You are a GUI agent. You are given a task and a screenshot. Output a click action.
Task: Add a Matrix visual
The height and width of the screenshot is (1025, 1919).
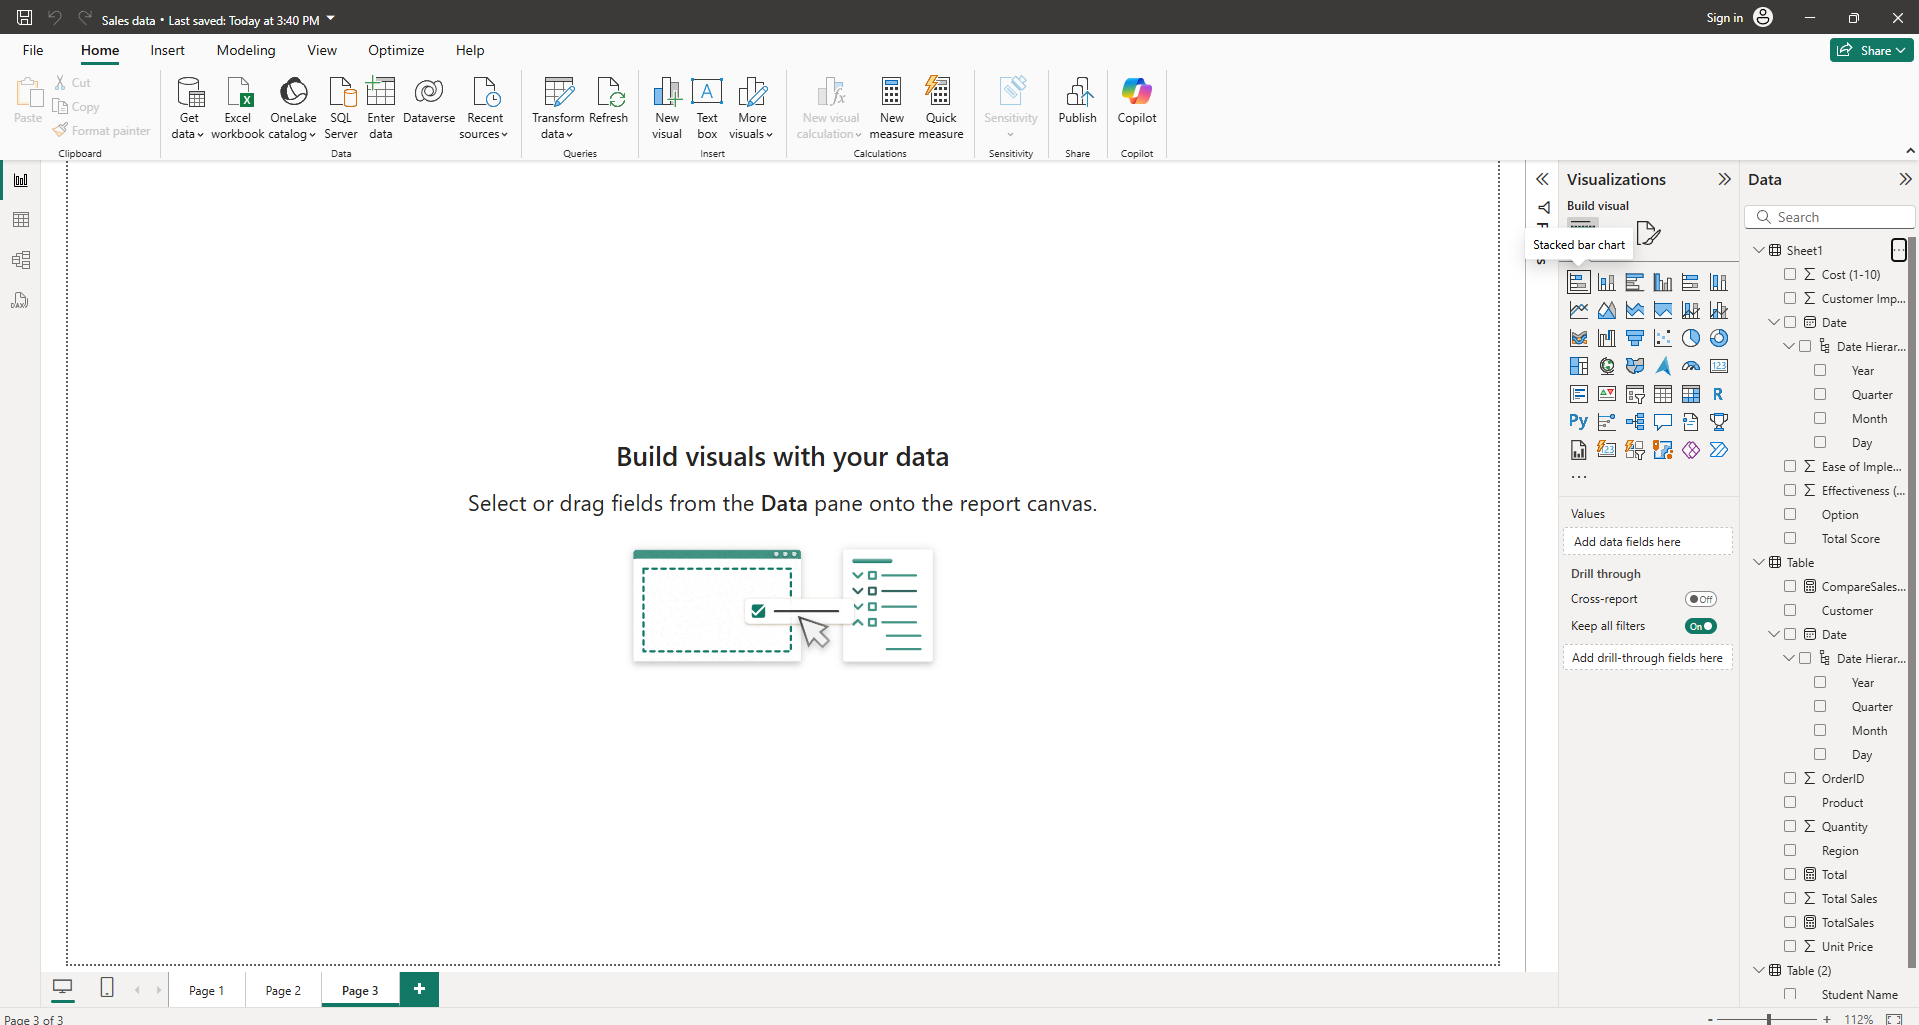pos(1690,394)
